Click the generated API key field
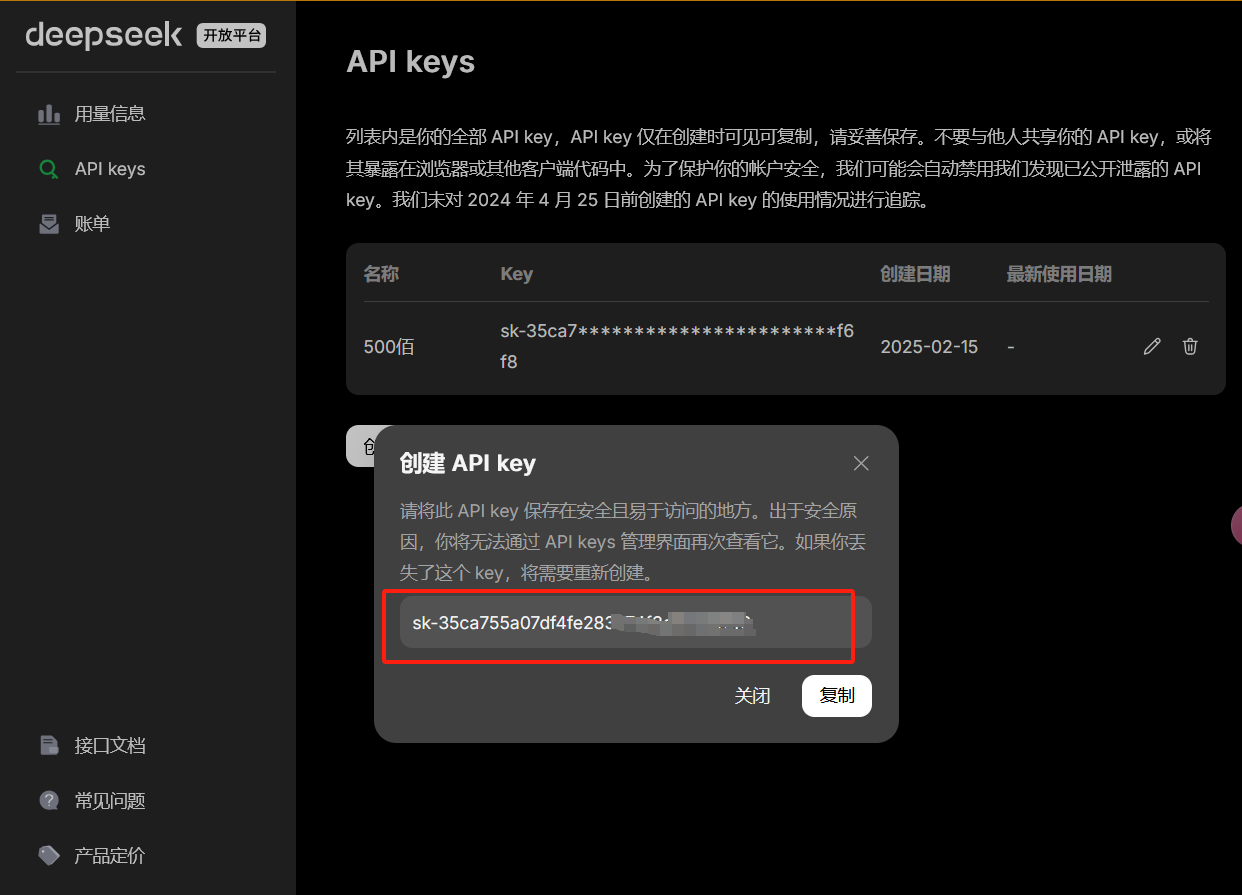 coord(636,623)
